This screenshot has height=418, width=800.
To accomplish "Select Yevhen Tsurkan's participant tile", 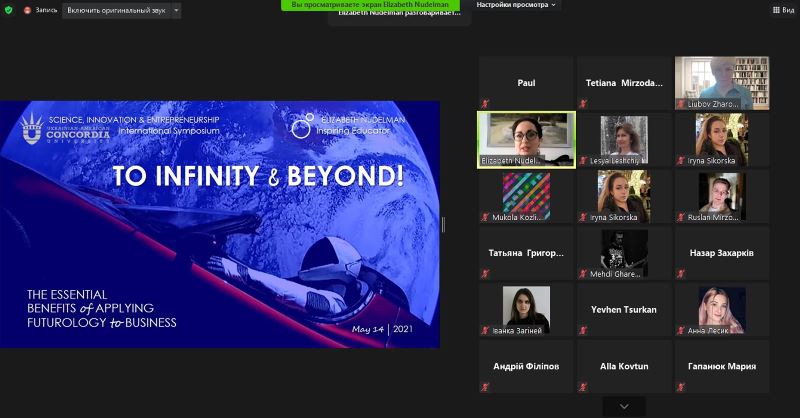I will (624, 310).
